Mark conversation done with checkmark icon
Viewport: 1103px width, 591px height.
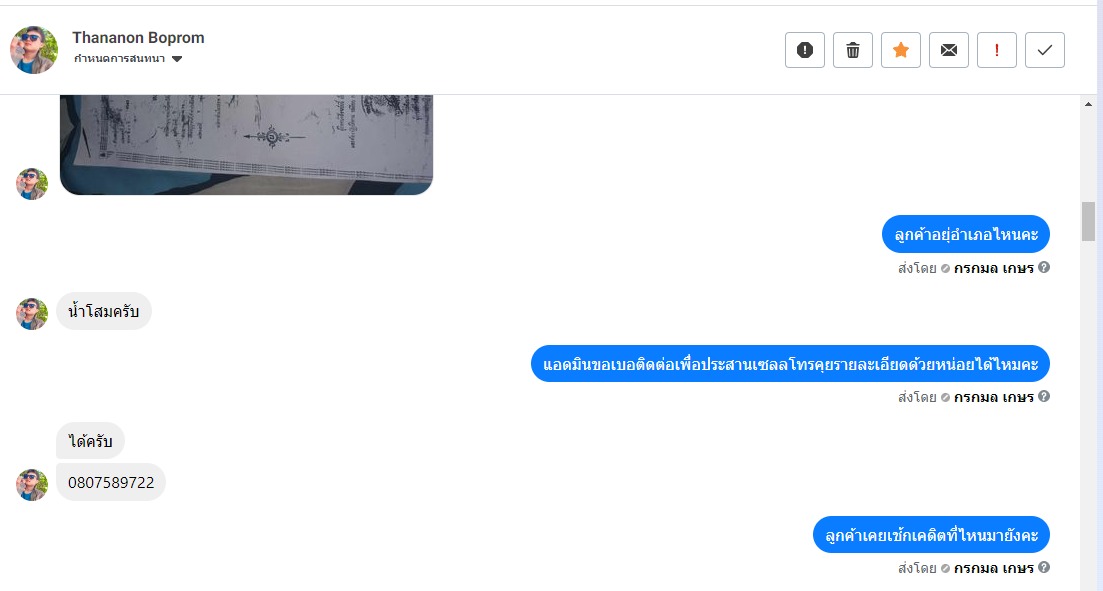pos(1045,50)
